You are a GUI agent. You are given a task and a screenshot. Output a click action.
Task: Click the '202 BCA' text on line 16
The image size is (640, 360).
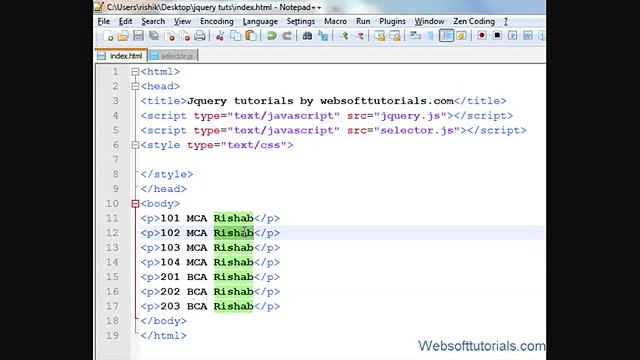pyautogui.click(x=184, y=292)
